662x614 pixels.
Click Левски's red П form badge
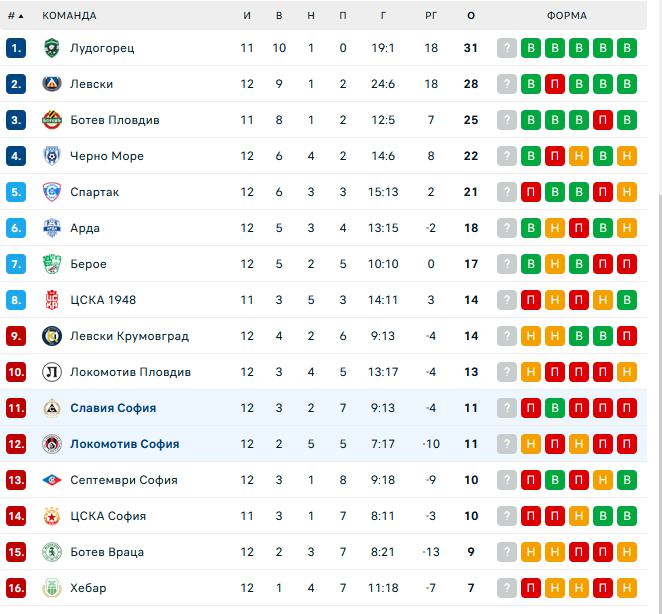[x=555, y=84]
